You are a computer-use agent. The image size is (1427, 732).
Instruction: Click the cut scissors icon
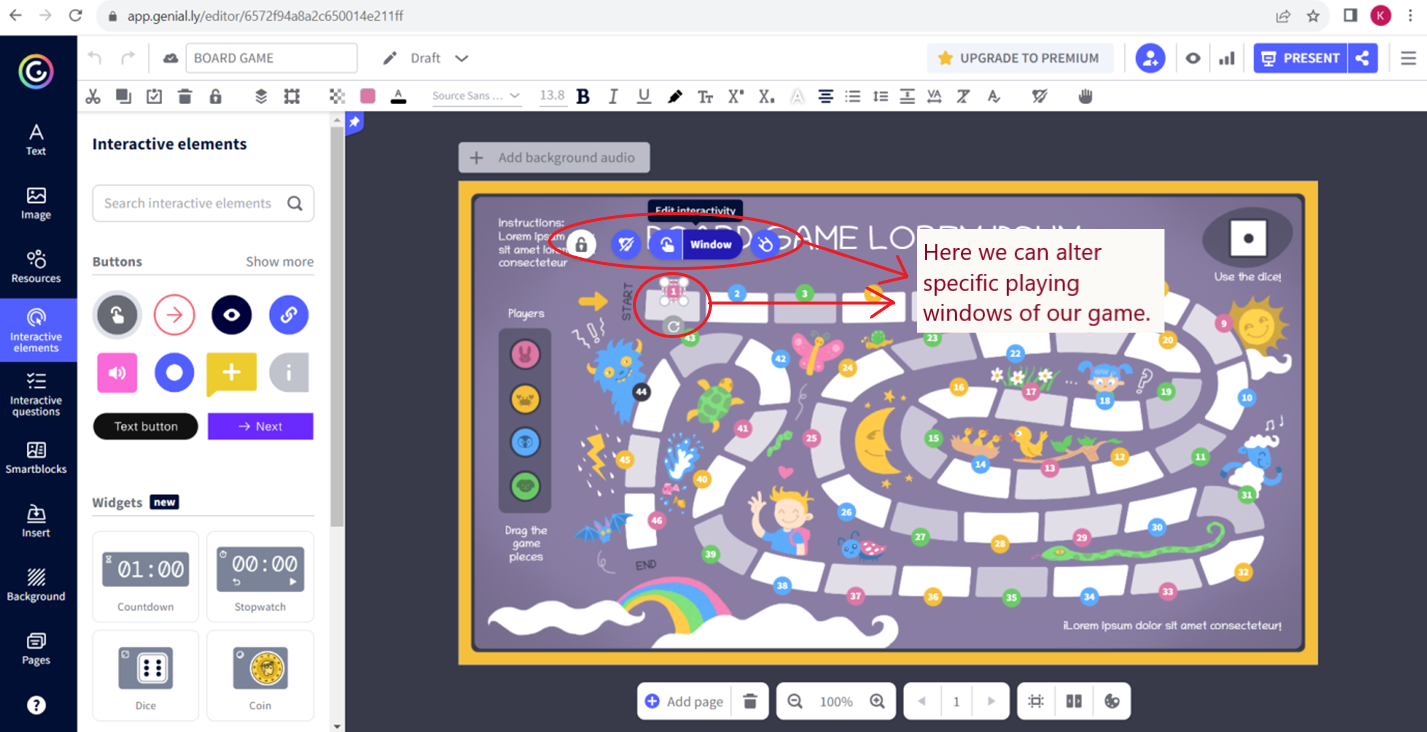coord(93,96)
